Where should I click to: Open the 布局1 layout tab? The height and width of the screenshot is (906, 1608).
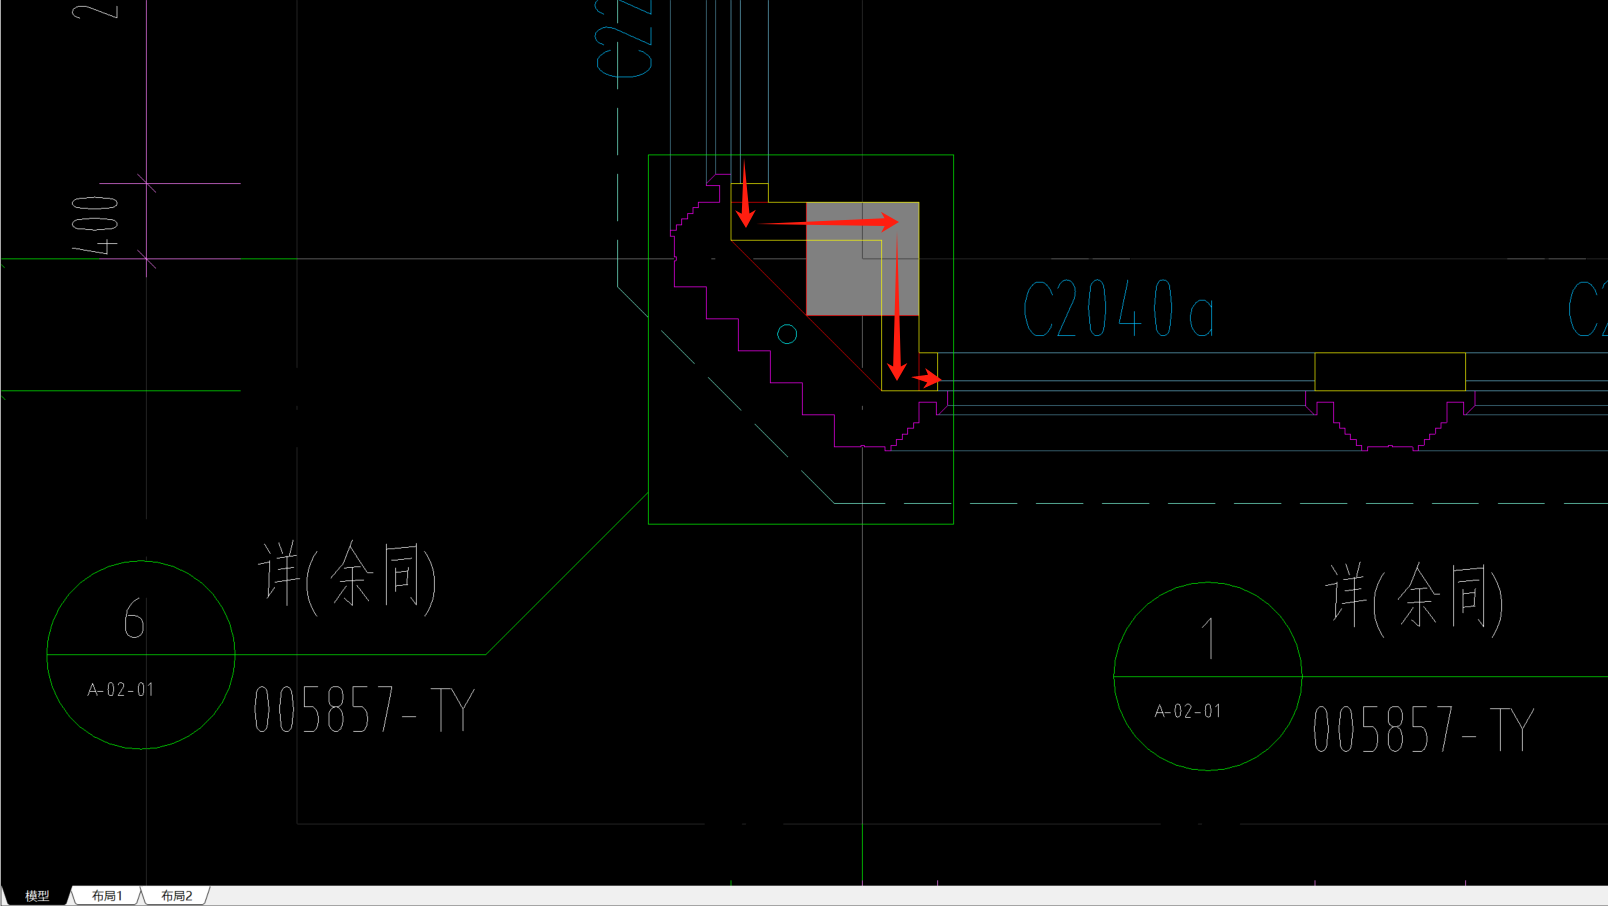tap(107, 896)
